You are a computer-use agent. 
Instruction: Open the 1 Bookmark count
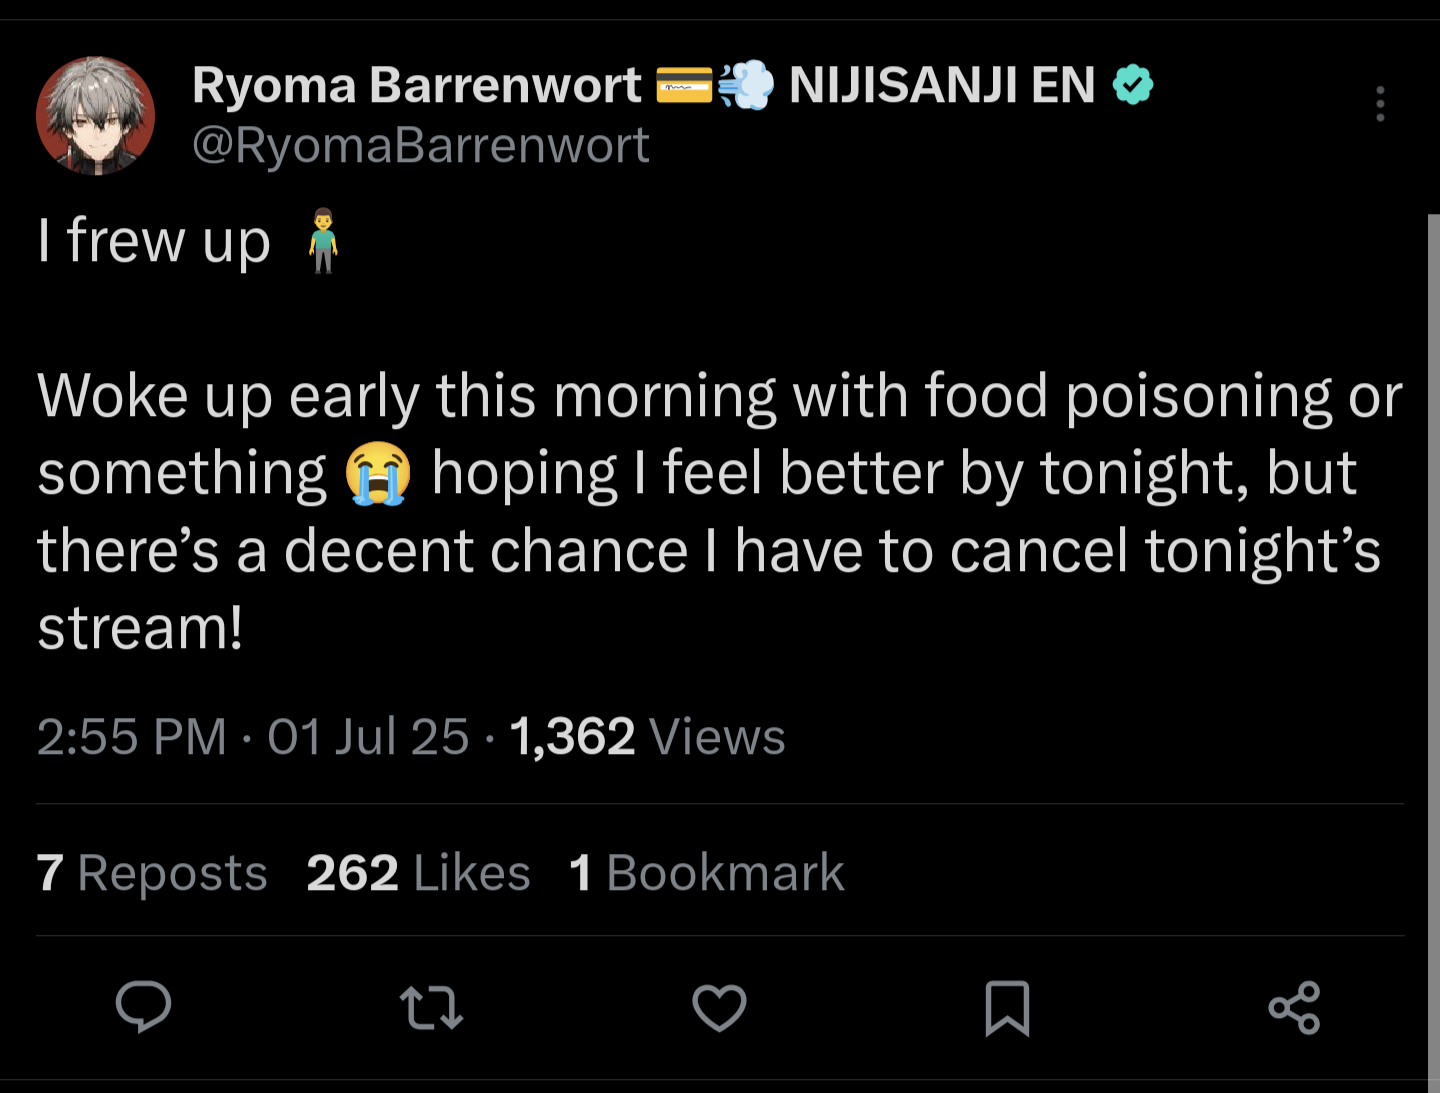(707, 873)
